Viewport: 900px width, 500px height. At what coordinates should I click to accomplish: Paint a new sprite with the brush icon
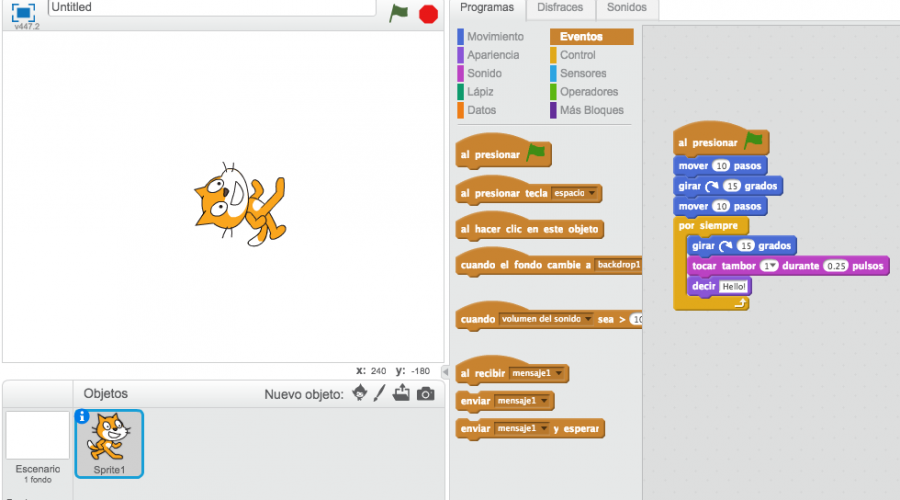click(x=380, y=393)
